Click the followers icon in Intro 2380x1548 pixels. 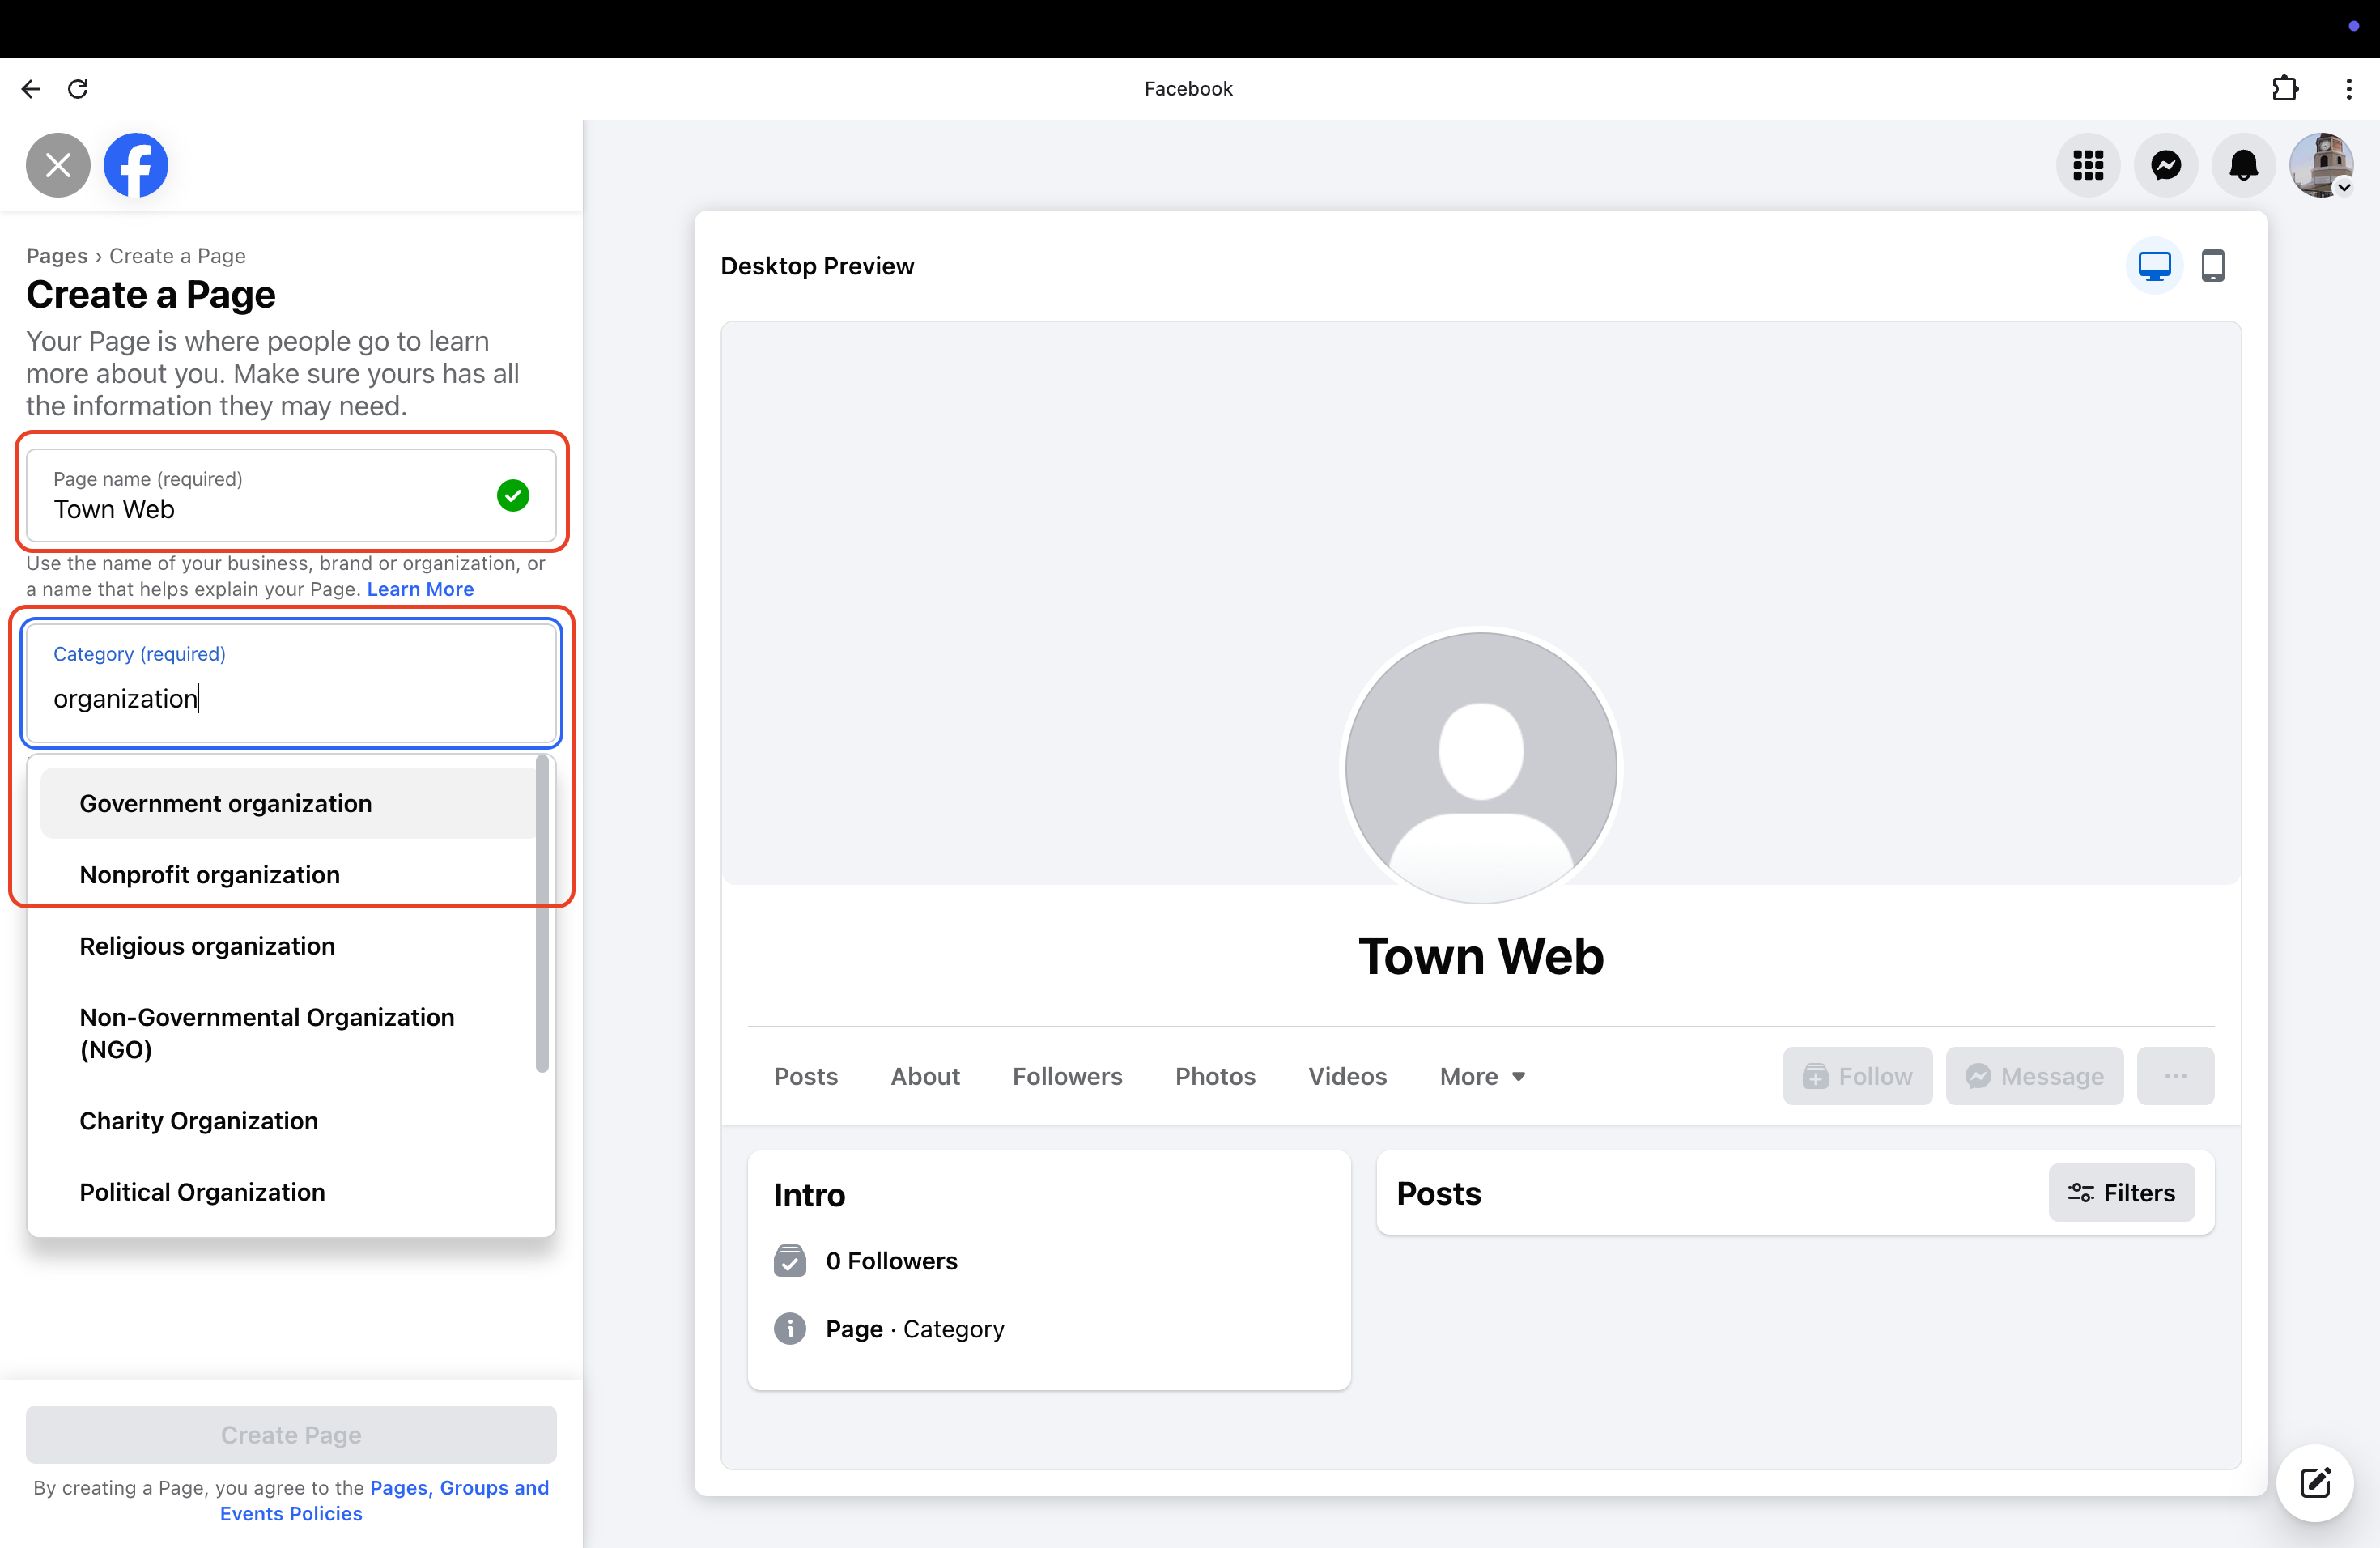click(790, 1261)
